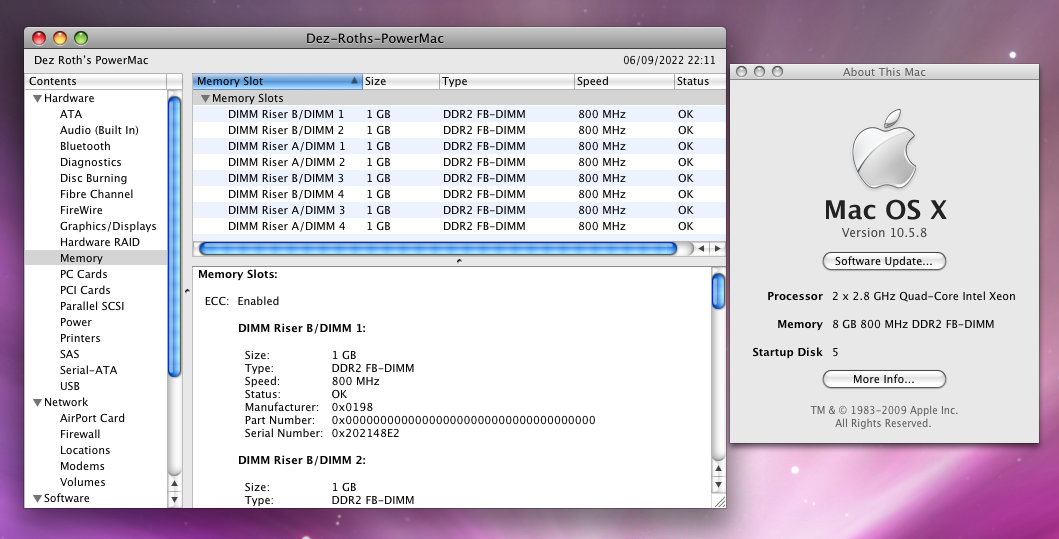Select PCI Cards entry
The height and width of the screenshot is (539, 1059).
pos(85,290)
